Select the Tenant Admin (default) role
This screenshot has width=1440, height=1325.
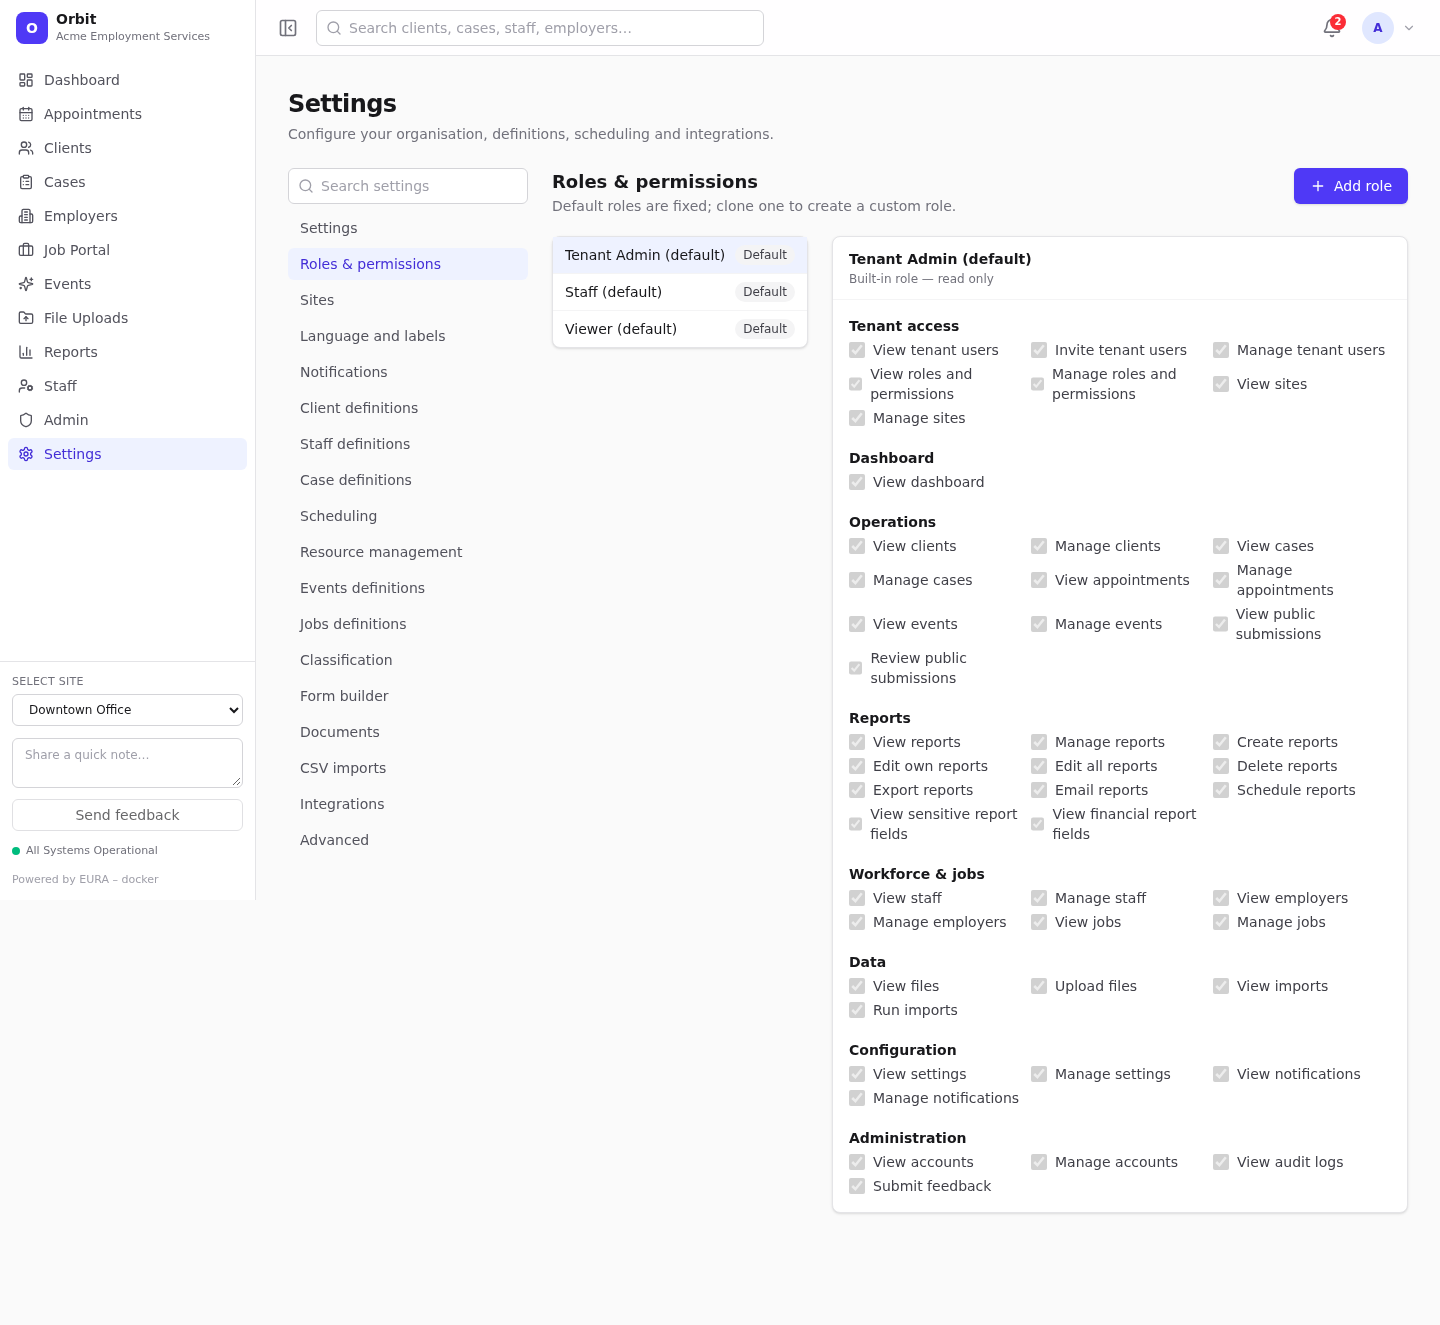point(680,255)
